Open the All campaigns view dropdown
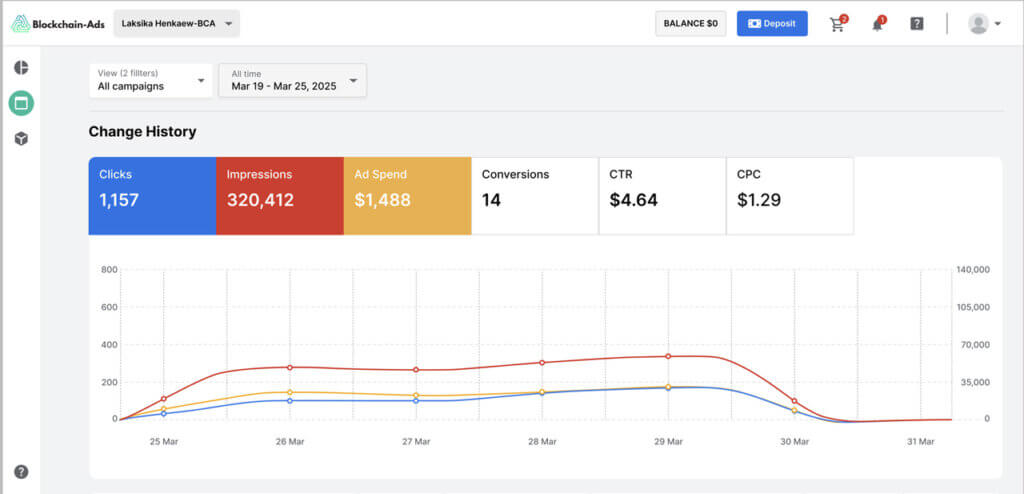This screenshot has height=494, width=1024. coord(151,80)
